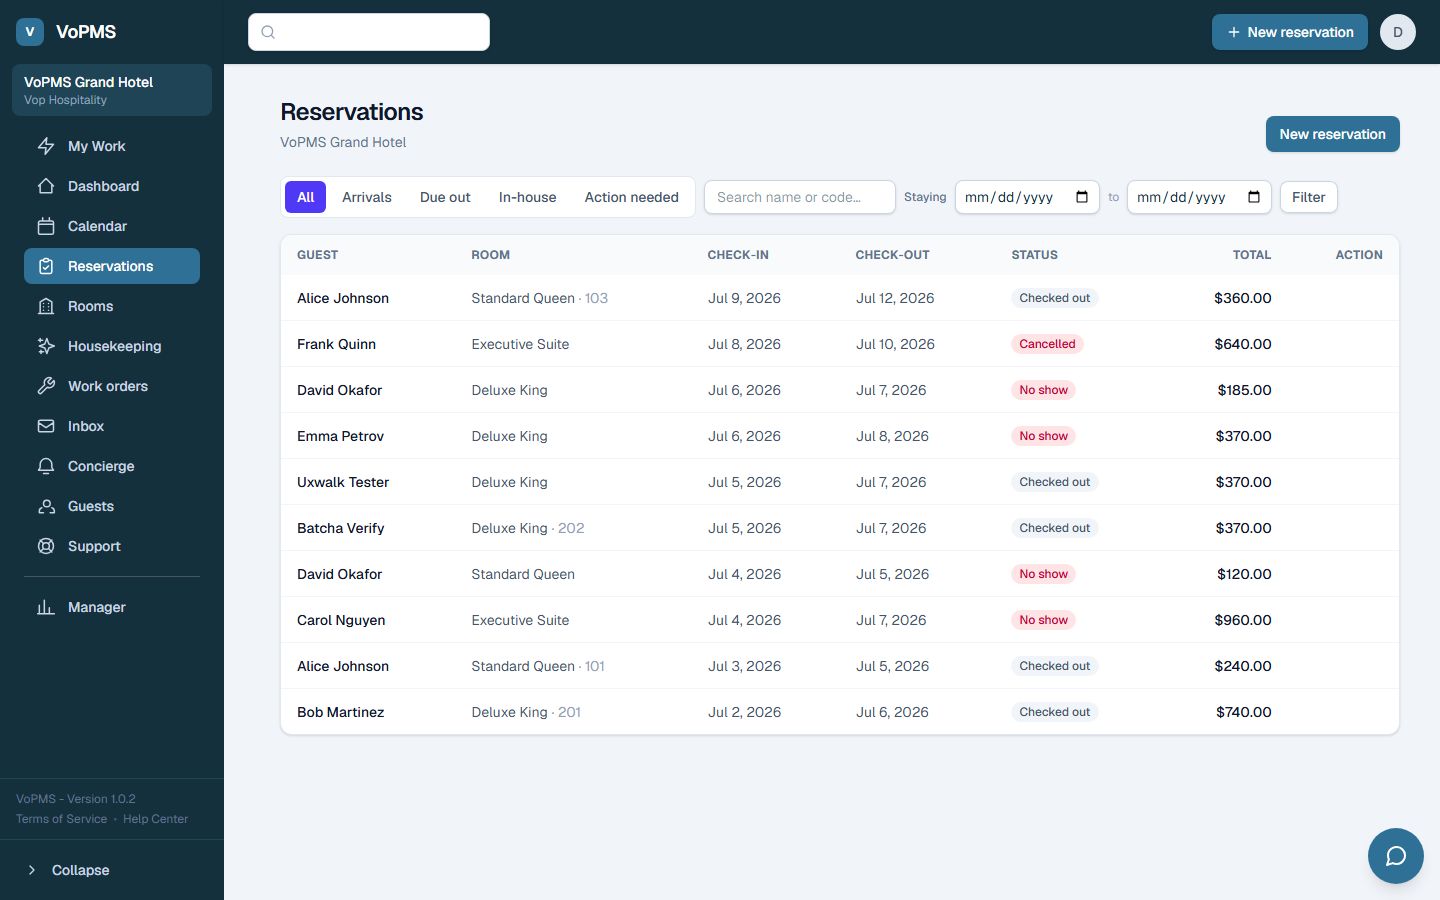Click Carol Nguyen guest name
This screenshot has width=1440, height=900.
coord(341,620)
